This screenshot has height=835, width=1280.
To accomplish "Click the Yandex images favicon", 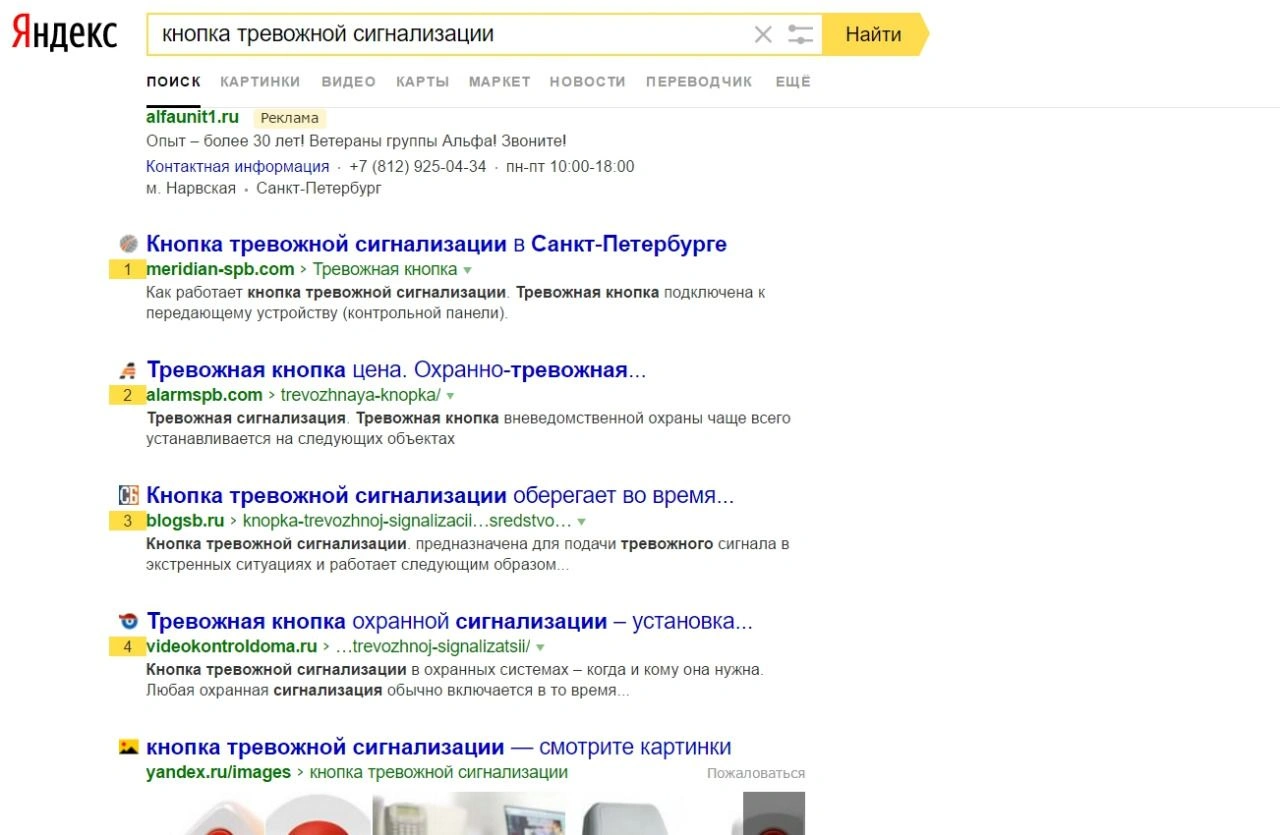I will pyautogui.click(x=128, y=747).
